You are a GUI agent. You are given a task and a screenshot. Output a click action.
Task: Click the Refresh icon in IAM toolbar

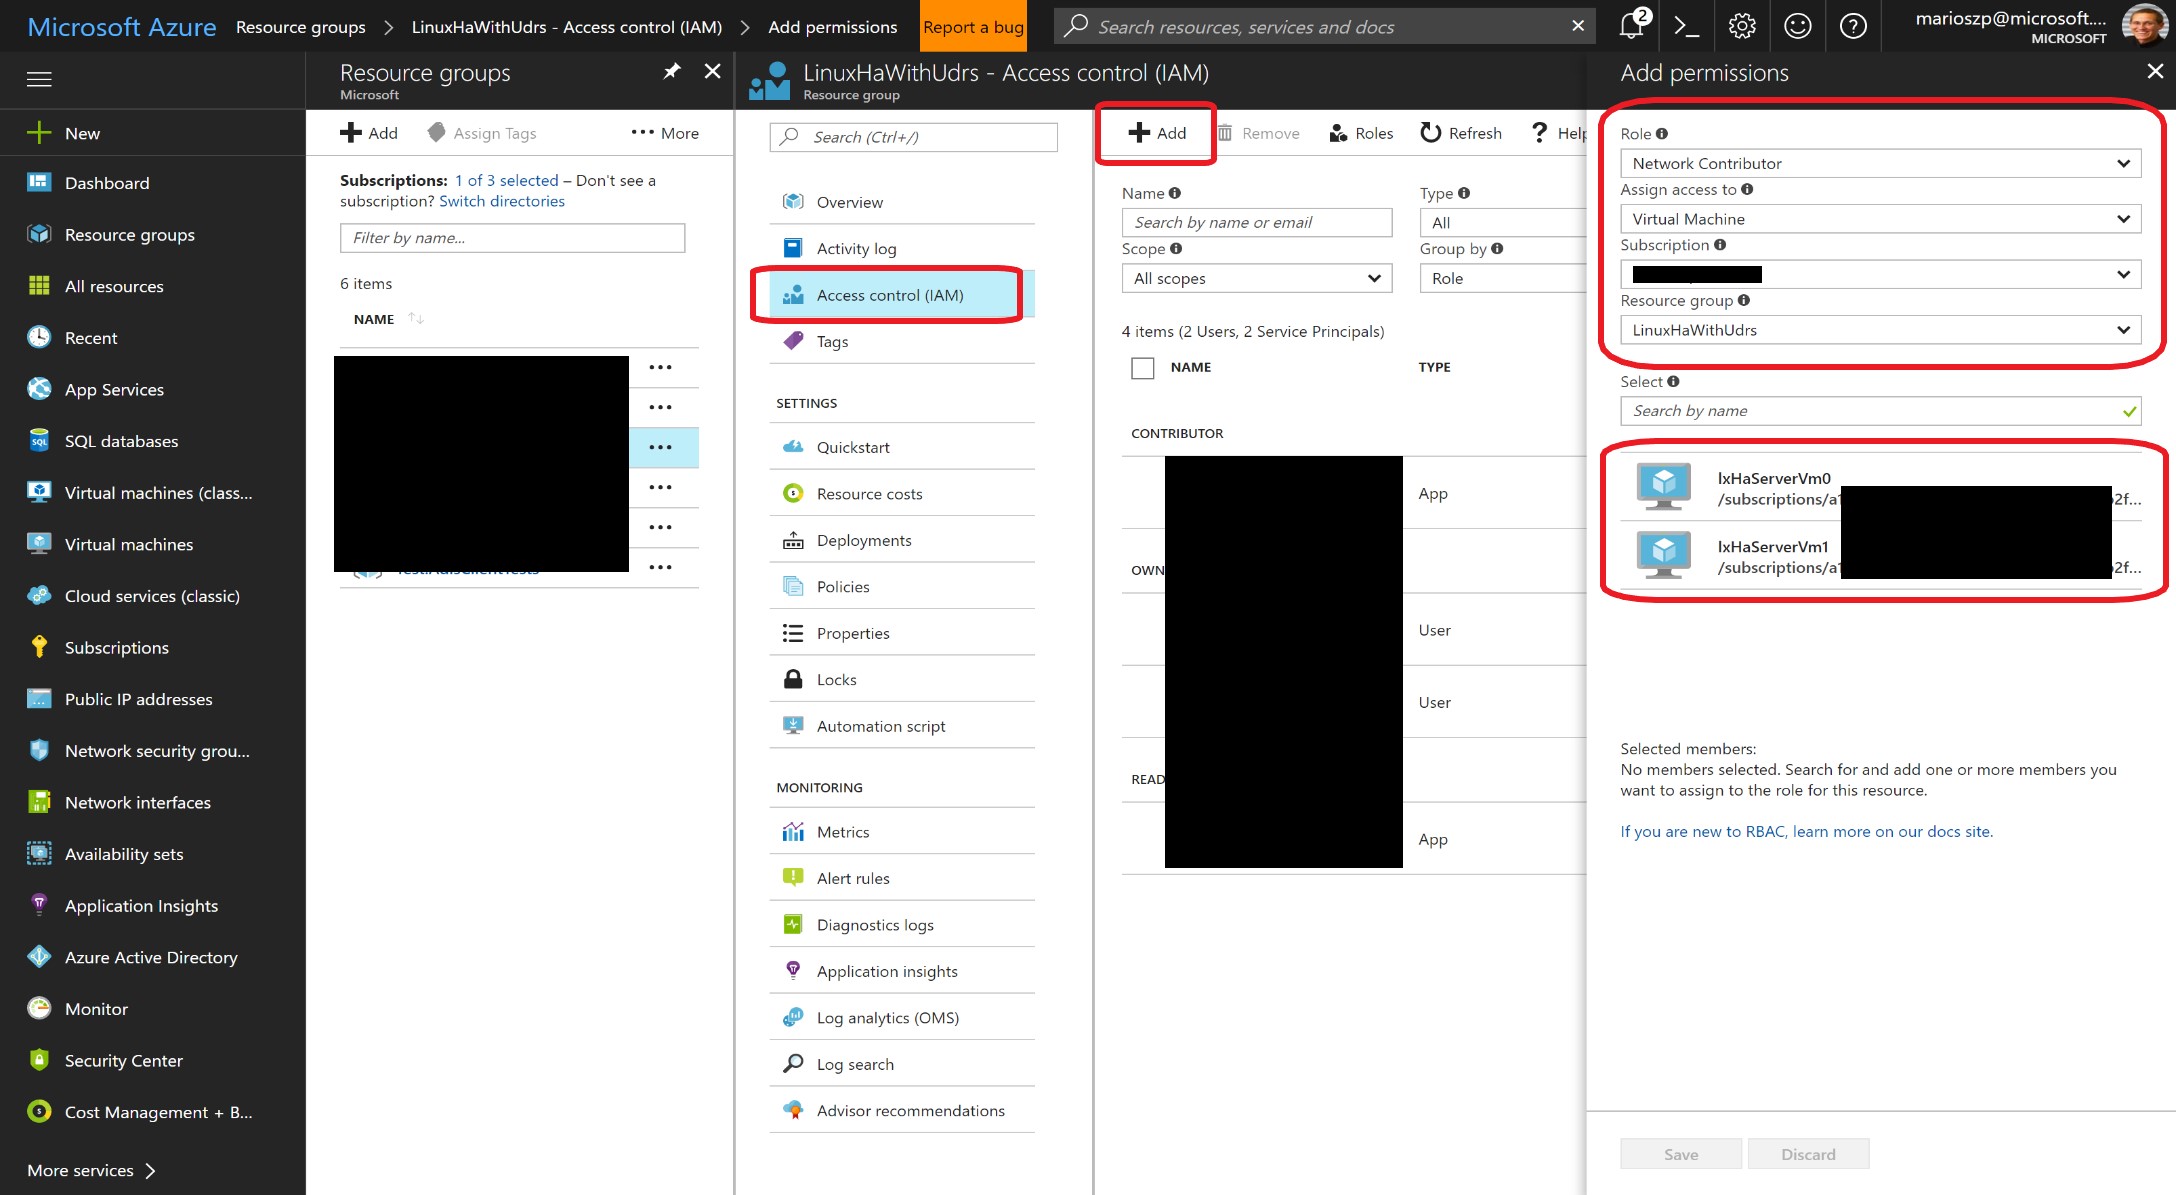click(x=1461, y=133)
